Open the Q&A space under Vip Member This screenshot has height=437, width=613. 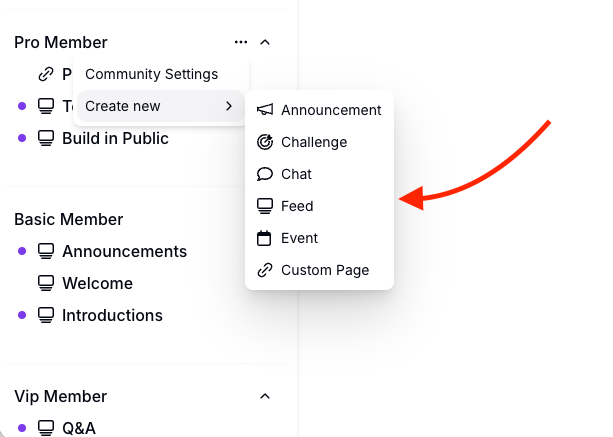(79, 428)
